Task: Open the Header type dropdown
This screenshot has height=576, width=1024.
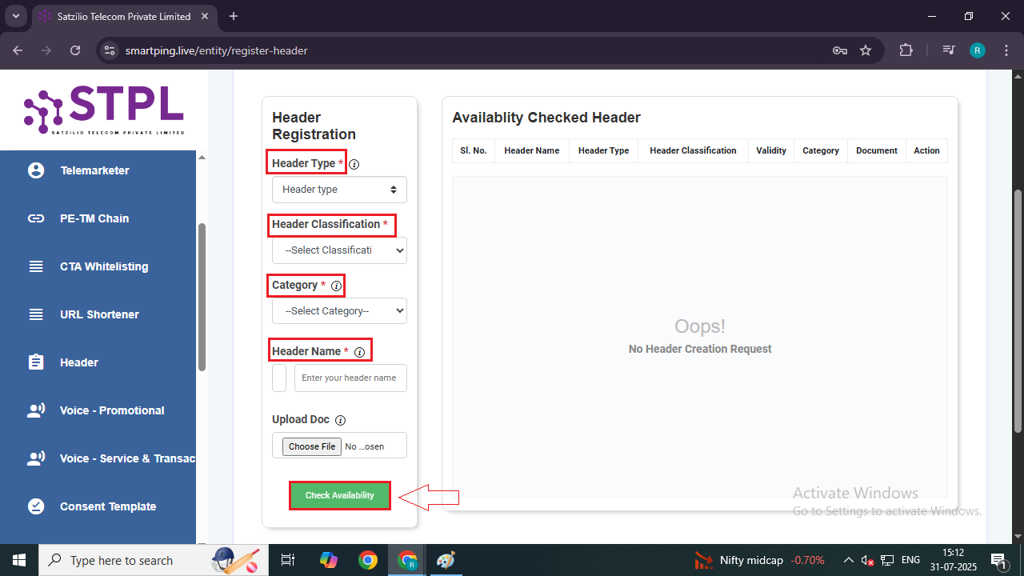Action: coord(340,189)
